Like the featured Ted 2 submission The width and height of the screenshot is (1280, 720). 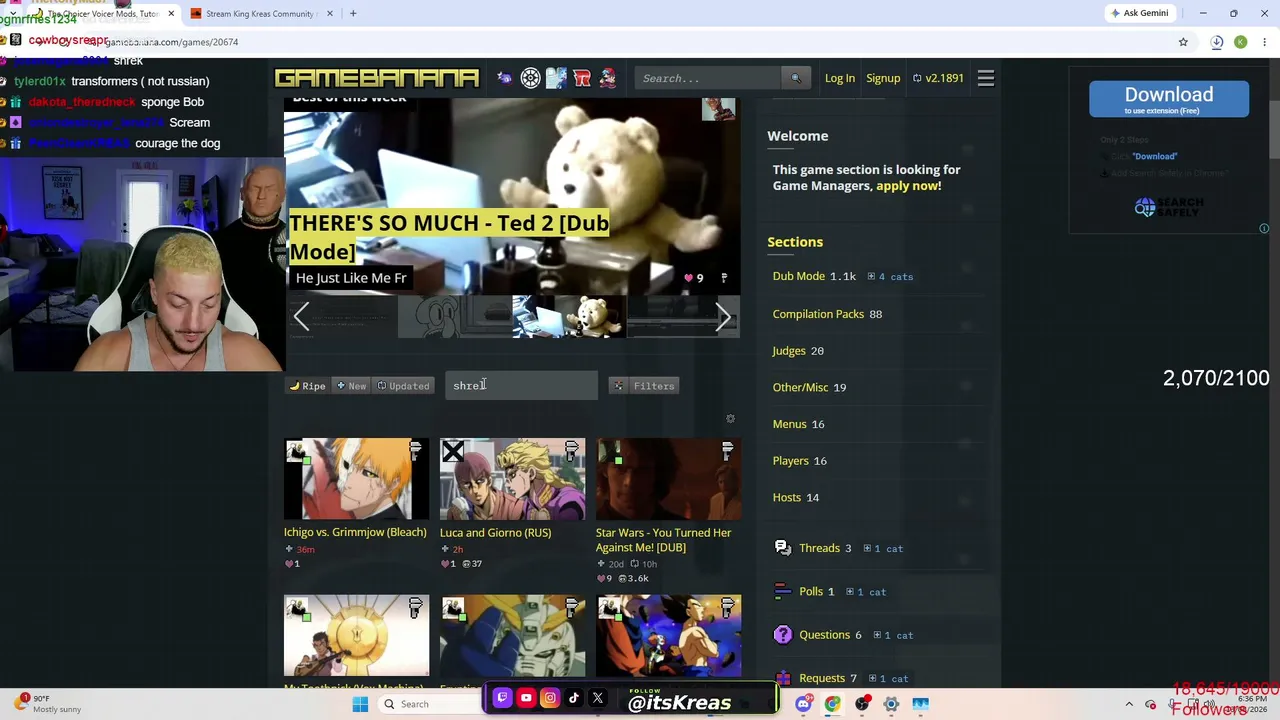694,278
